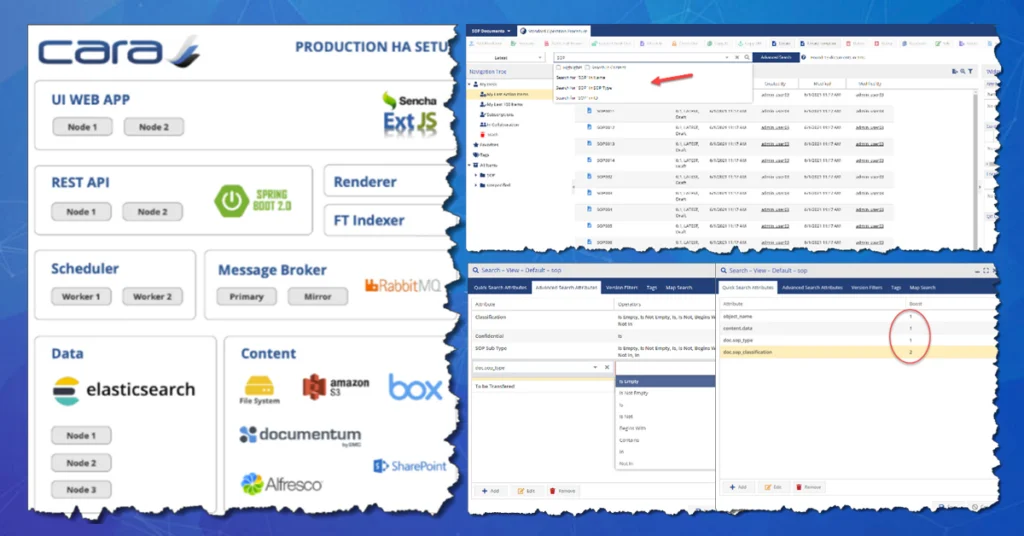
Task: Click the document icon of SOP0011 row
Action: point(589,110)
